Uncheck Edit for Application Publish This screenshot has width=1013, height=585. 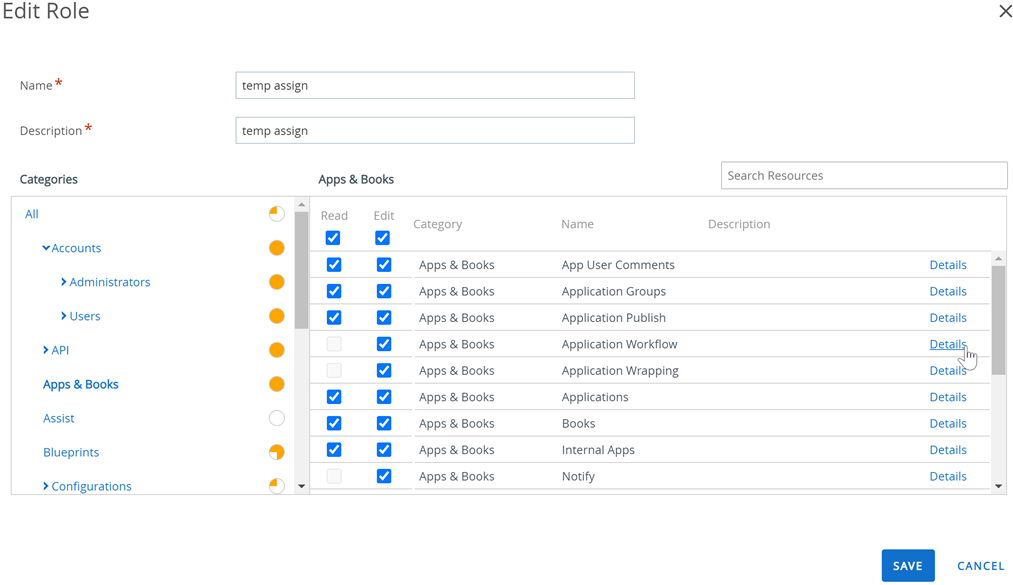click(x=384, y=318)
